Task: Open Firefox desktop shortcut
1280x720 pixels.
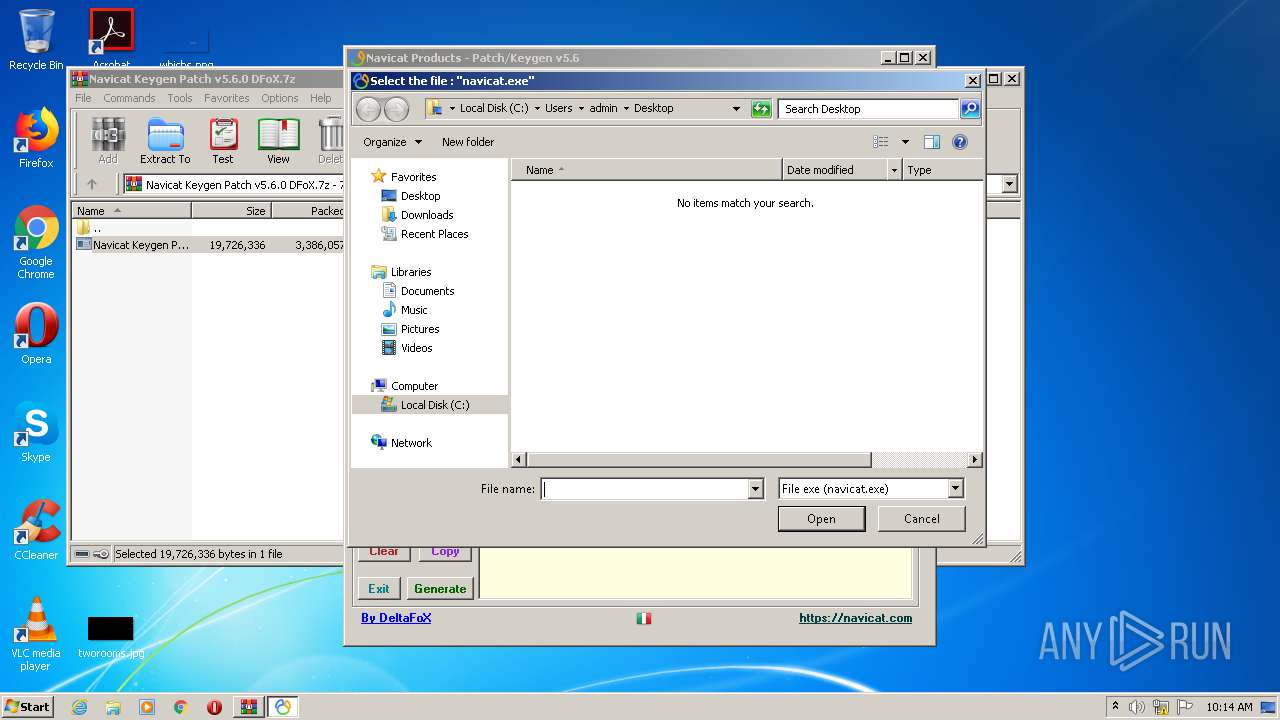Action: pos(36,138)
